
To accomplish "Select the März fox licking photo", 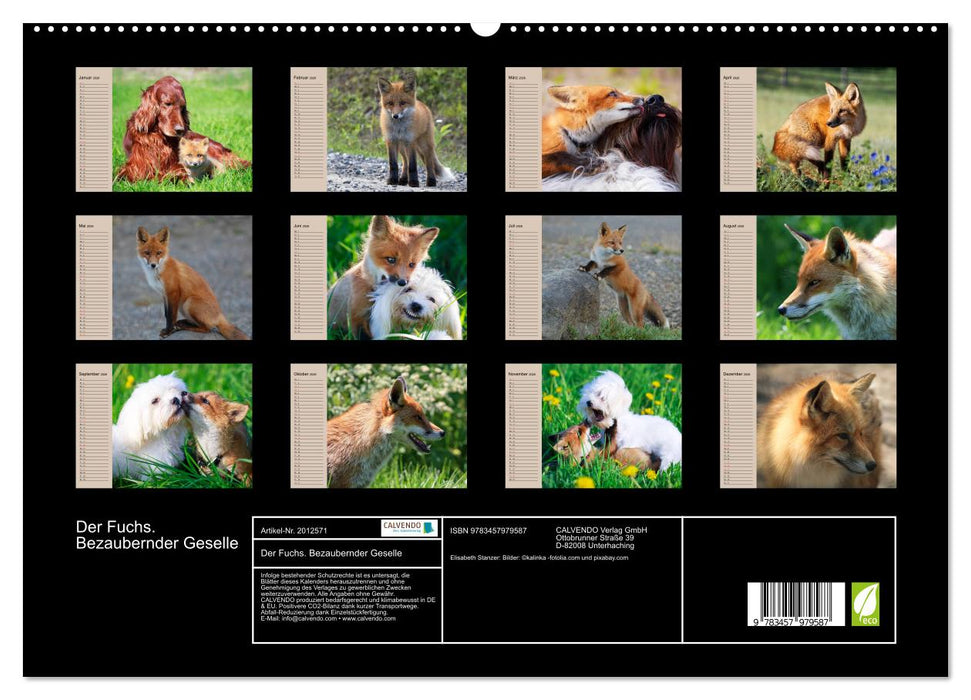I will 615,130.
